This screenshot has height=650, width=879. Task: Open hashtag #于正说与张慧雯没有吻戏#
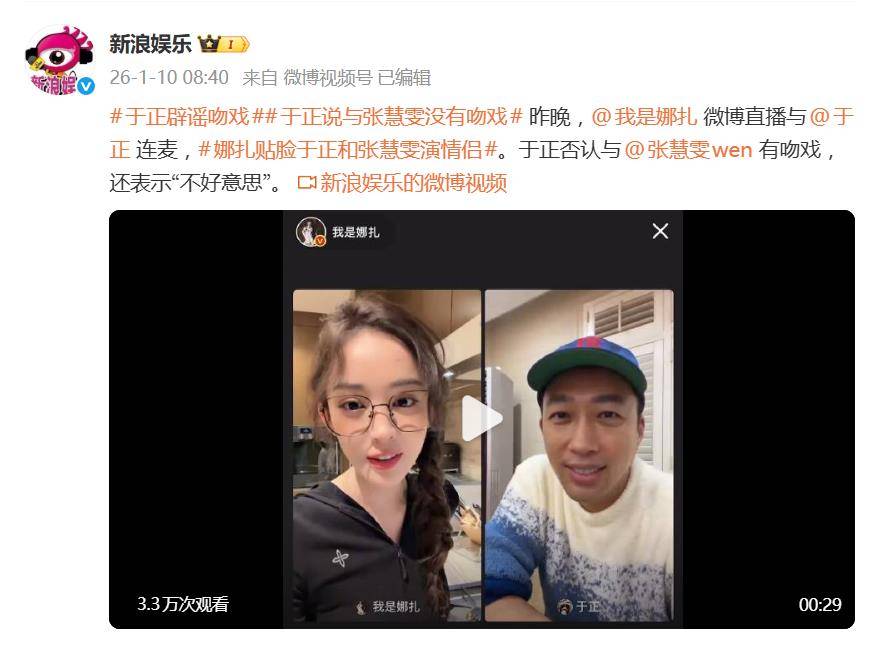coord(388,117)
